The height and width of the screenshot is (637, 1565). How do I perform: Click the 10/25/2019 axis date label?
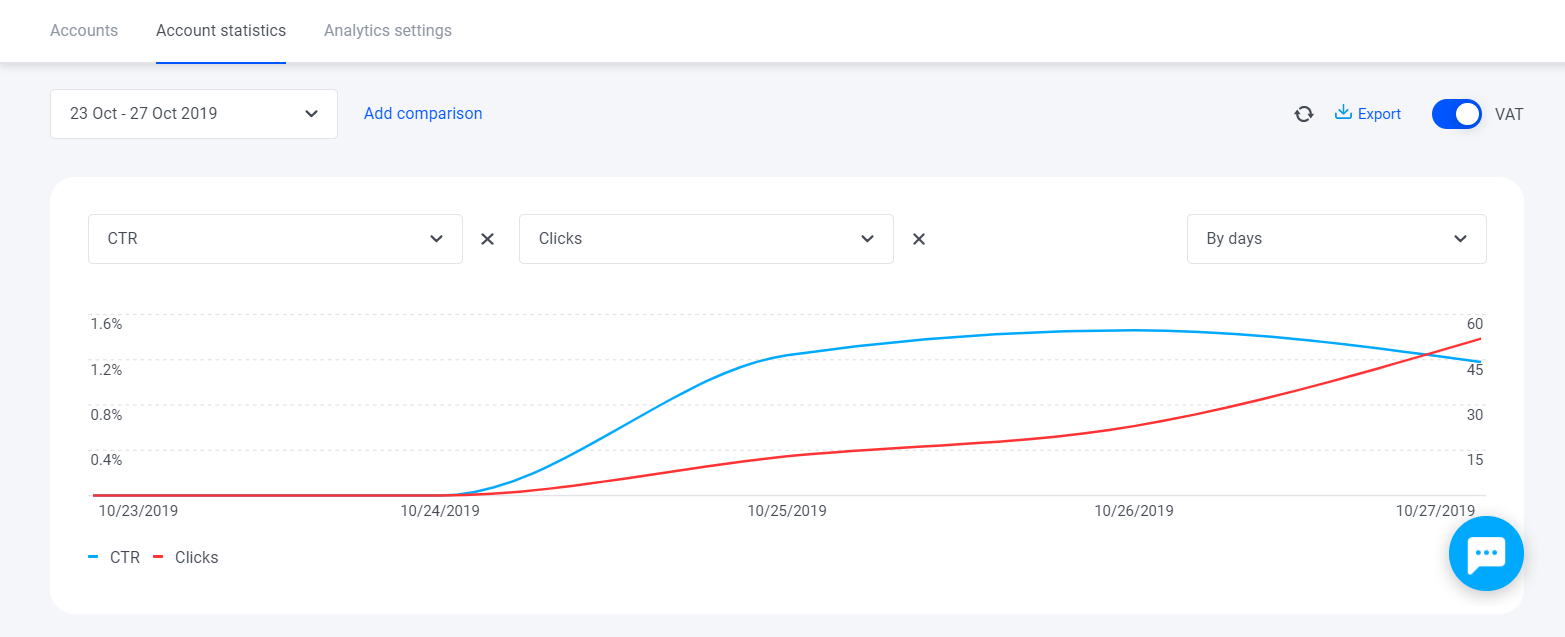pyautogui.click(x=787, y=511)
